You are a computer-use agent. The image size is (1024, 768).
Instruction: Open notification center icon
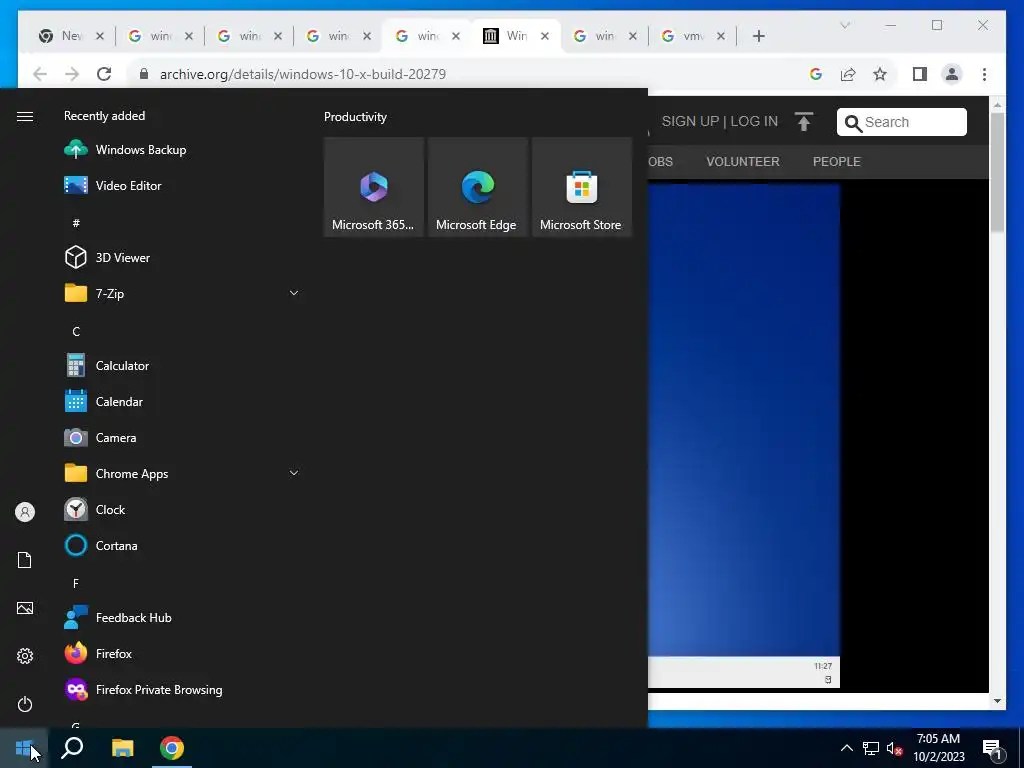[992, 749]
